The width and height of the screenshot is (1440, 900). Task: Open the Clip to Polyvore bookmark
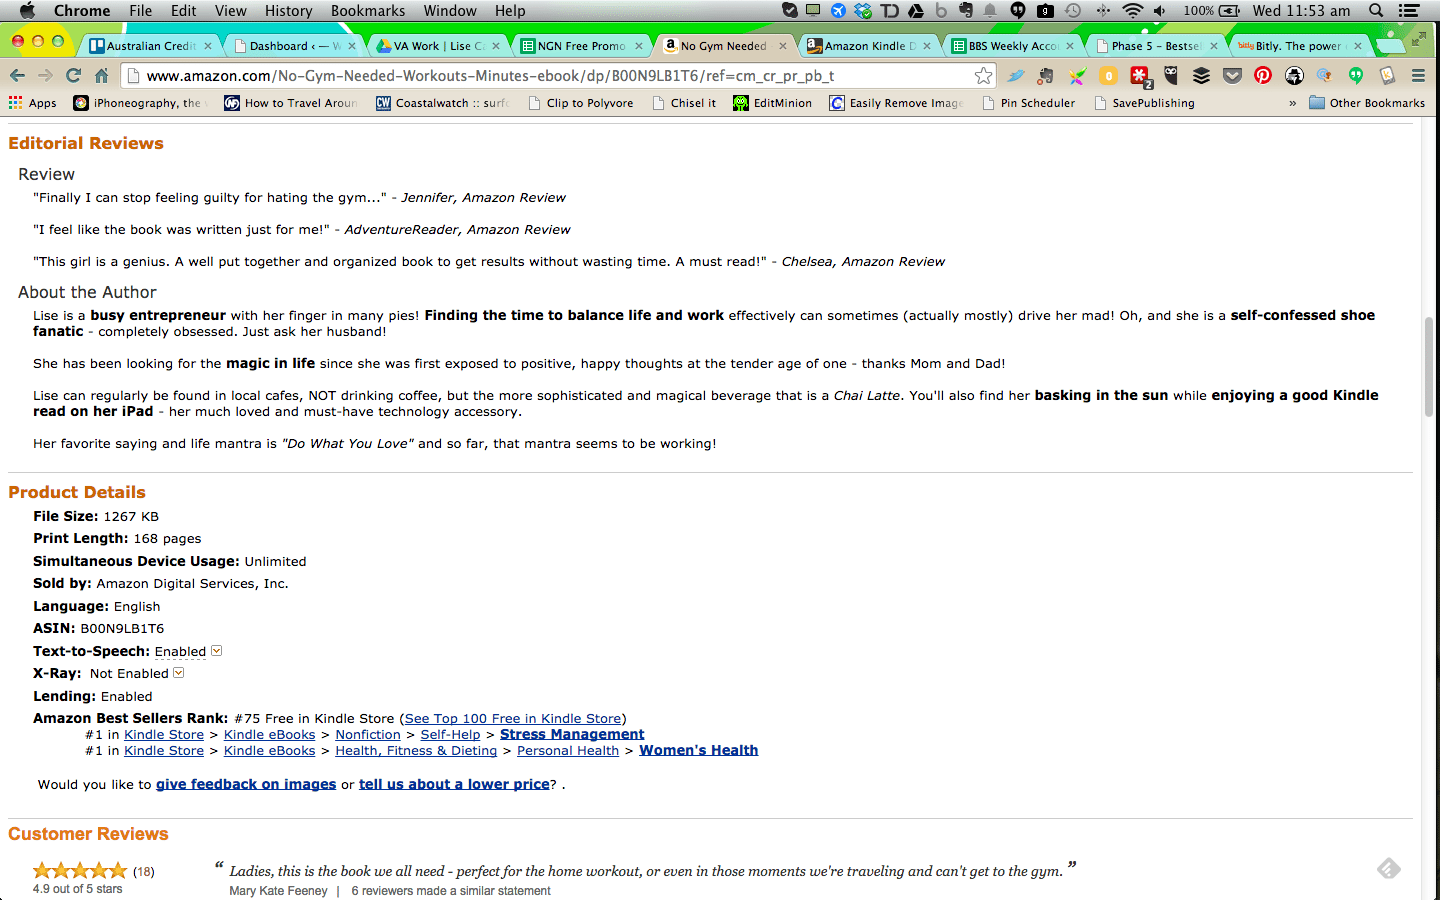(580, 103)
